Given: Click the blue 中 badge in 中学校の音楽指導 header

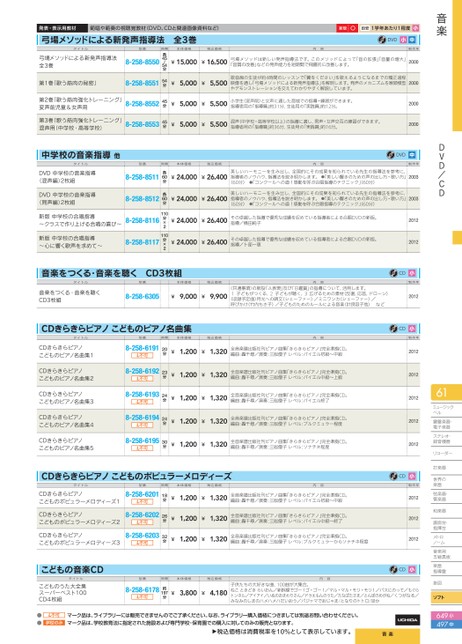Looking at the screenshot, I should point(412,155).
